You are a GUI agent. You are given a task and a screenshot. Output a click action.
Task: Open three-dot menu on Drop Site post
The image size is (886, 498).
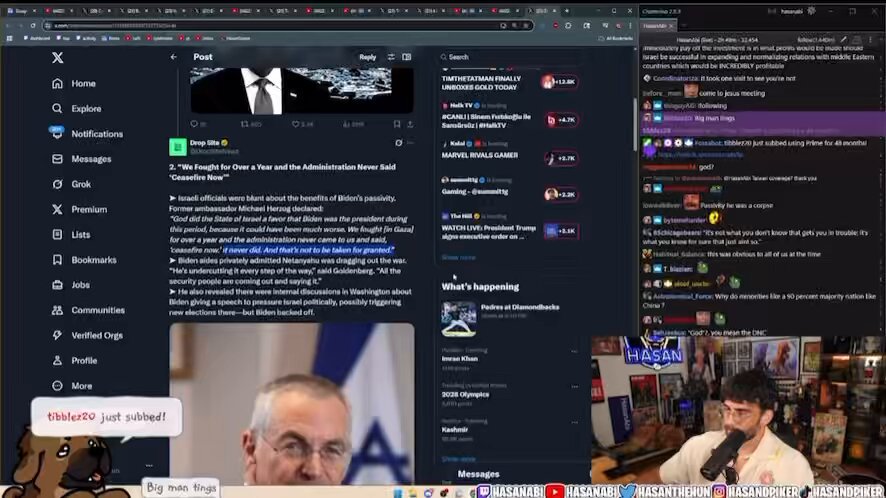[411, 143]
